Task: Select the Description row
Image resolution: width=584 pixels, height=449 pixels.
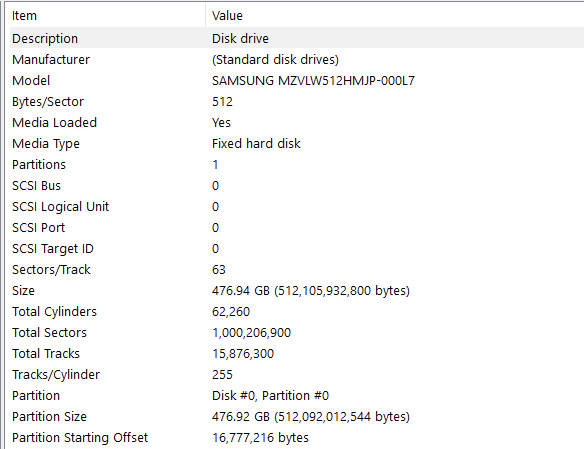Action: point(297,38)
